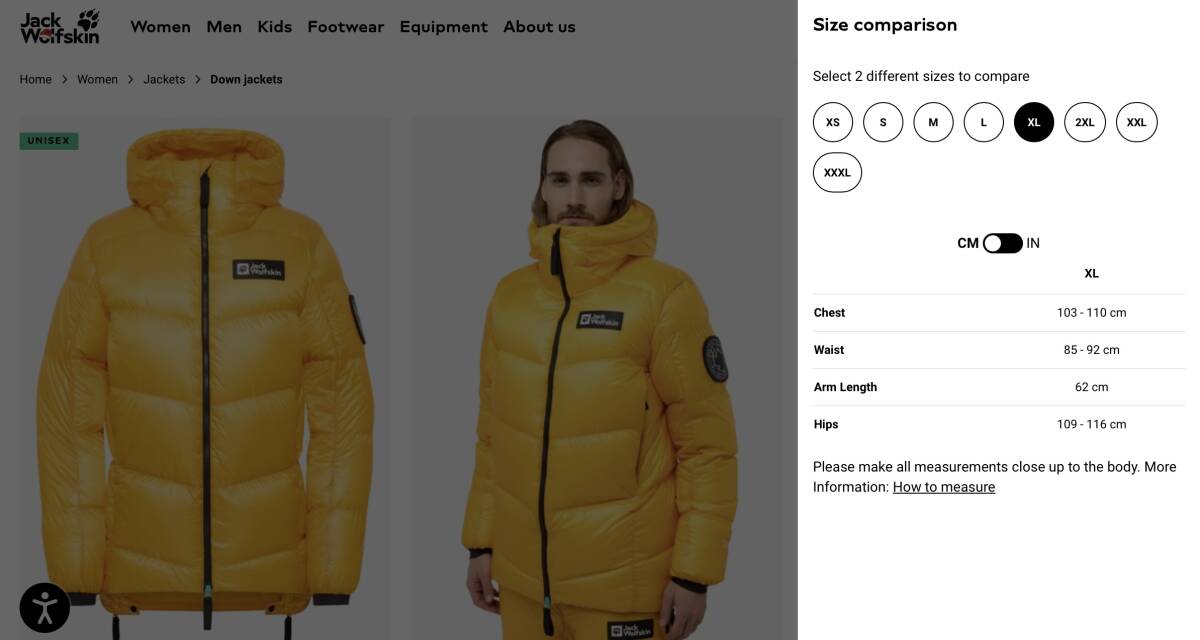
Task: Deselect the XL size button
Action: click(x=1034, y=122)
